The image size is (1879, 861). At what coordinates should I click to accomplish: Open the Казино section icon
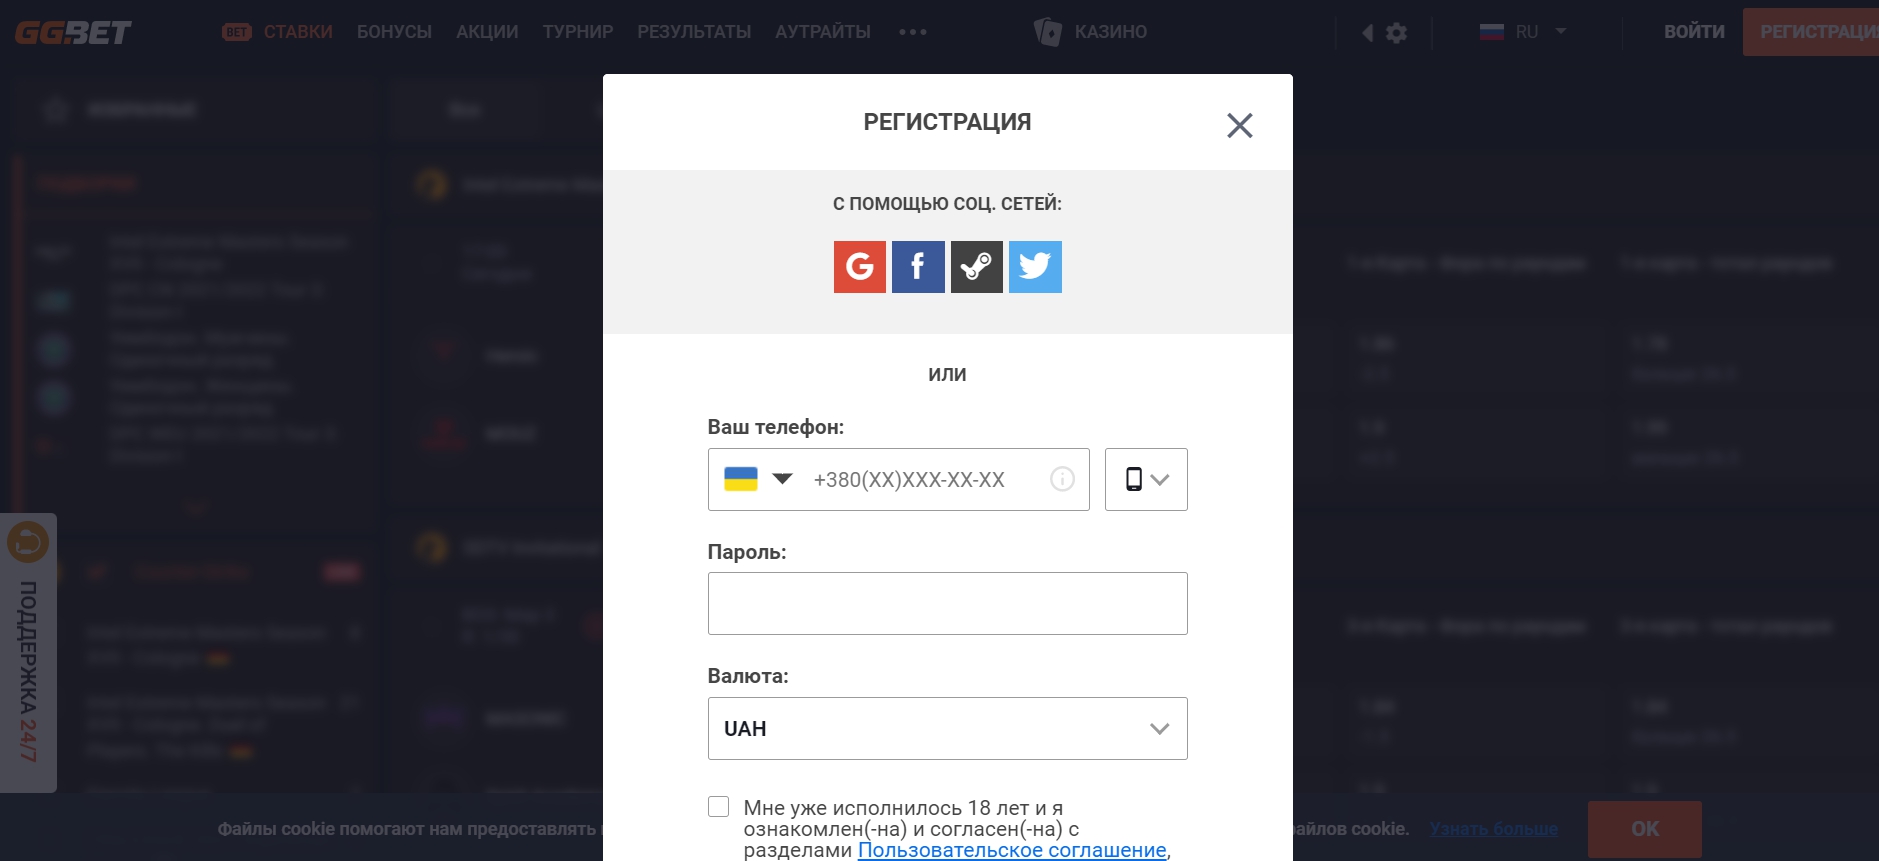1048,32
